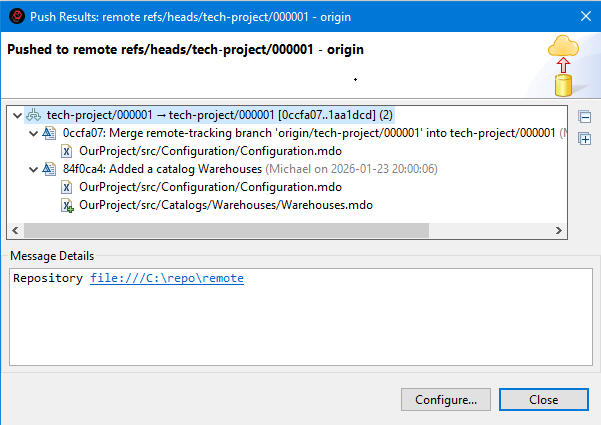The width and height of the screenshot is (601, 425).
Task: Click the horizontal scrollbar left arrow
Action: [14, 230]
